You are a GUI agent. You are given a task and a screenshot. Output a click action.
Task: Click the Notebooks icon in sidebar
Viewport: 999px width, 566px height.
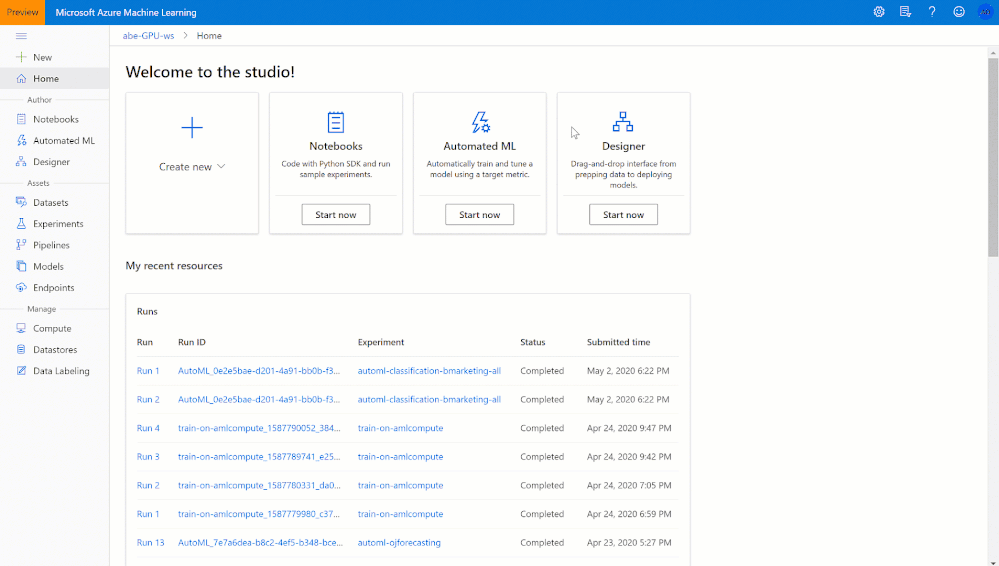click(21, 119)
